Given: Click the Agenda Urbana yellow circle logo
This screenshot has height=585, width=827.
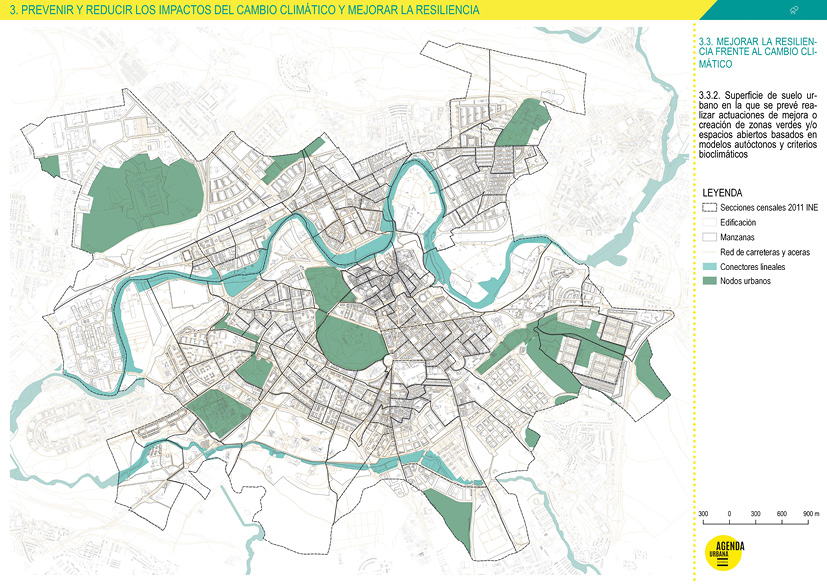Looking at the screenshot, I should pyautogui.click(x=720, y=555).
